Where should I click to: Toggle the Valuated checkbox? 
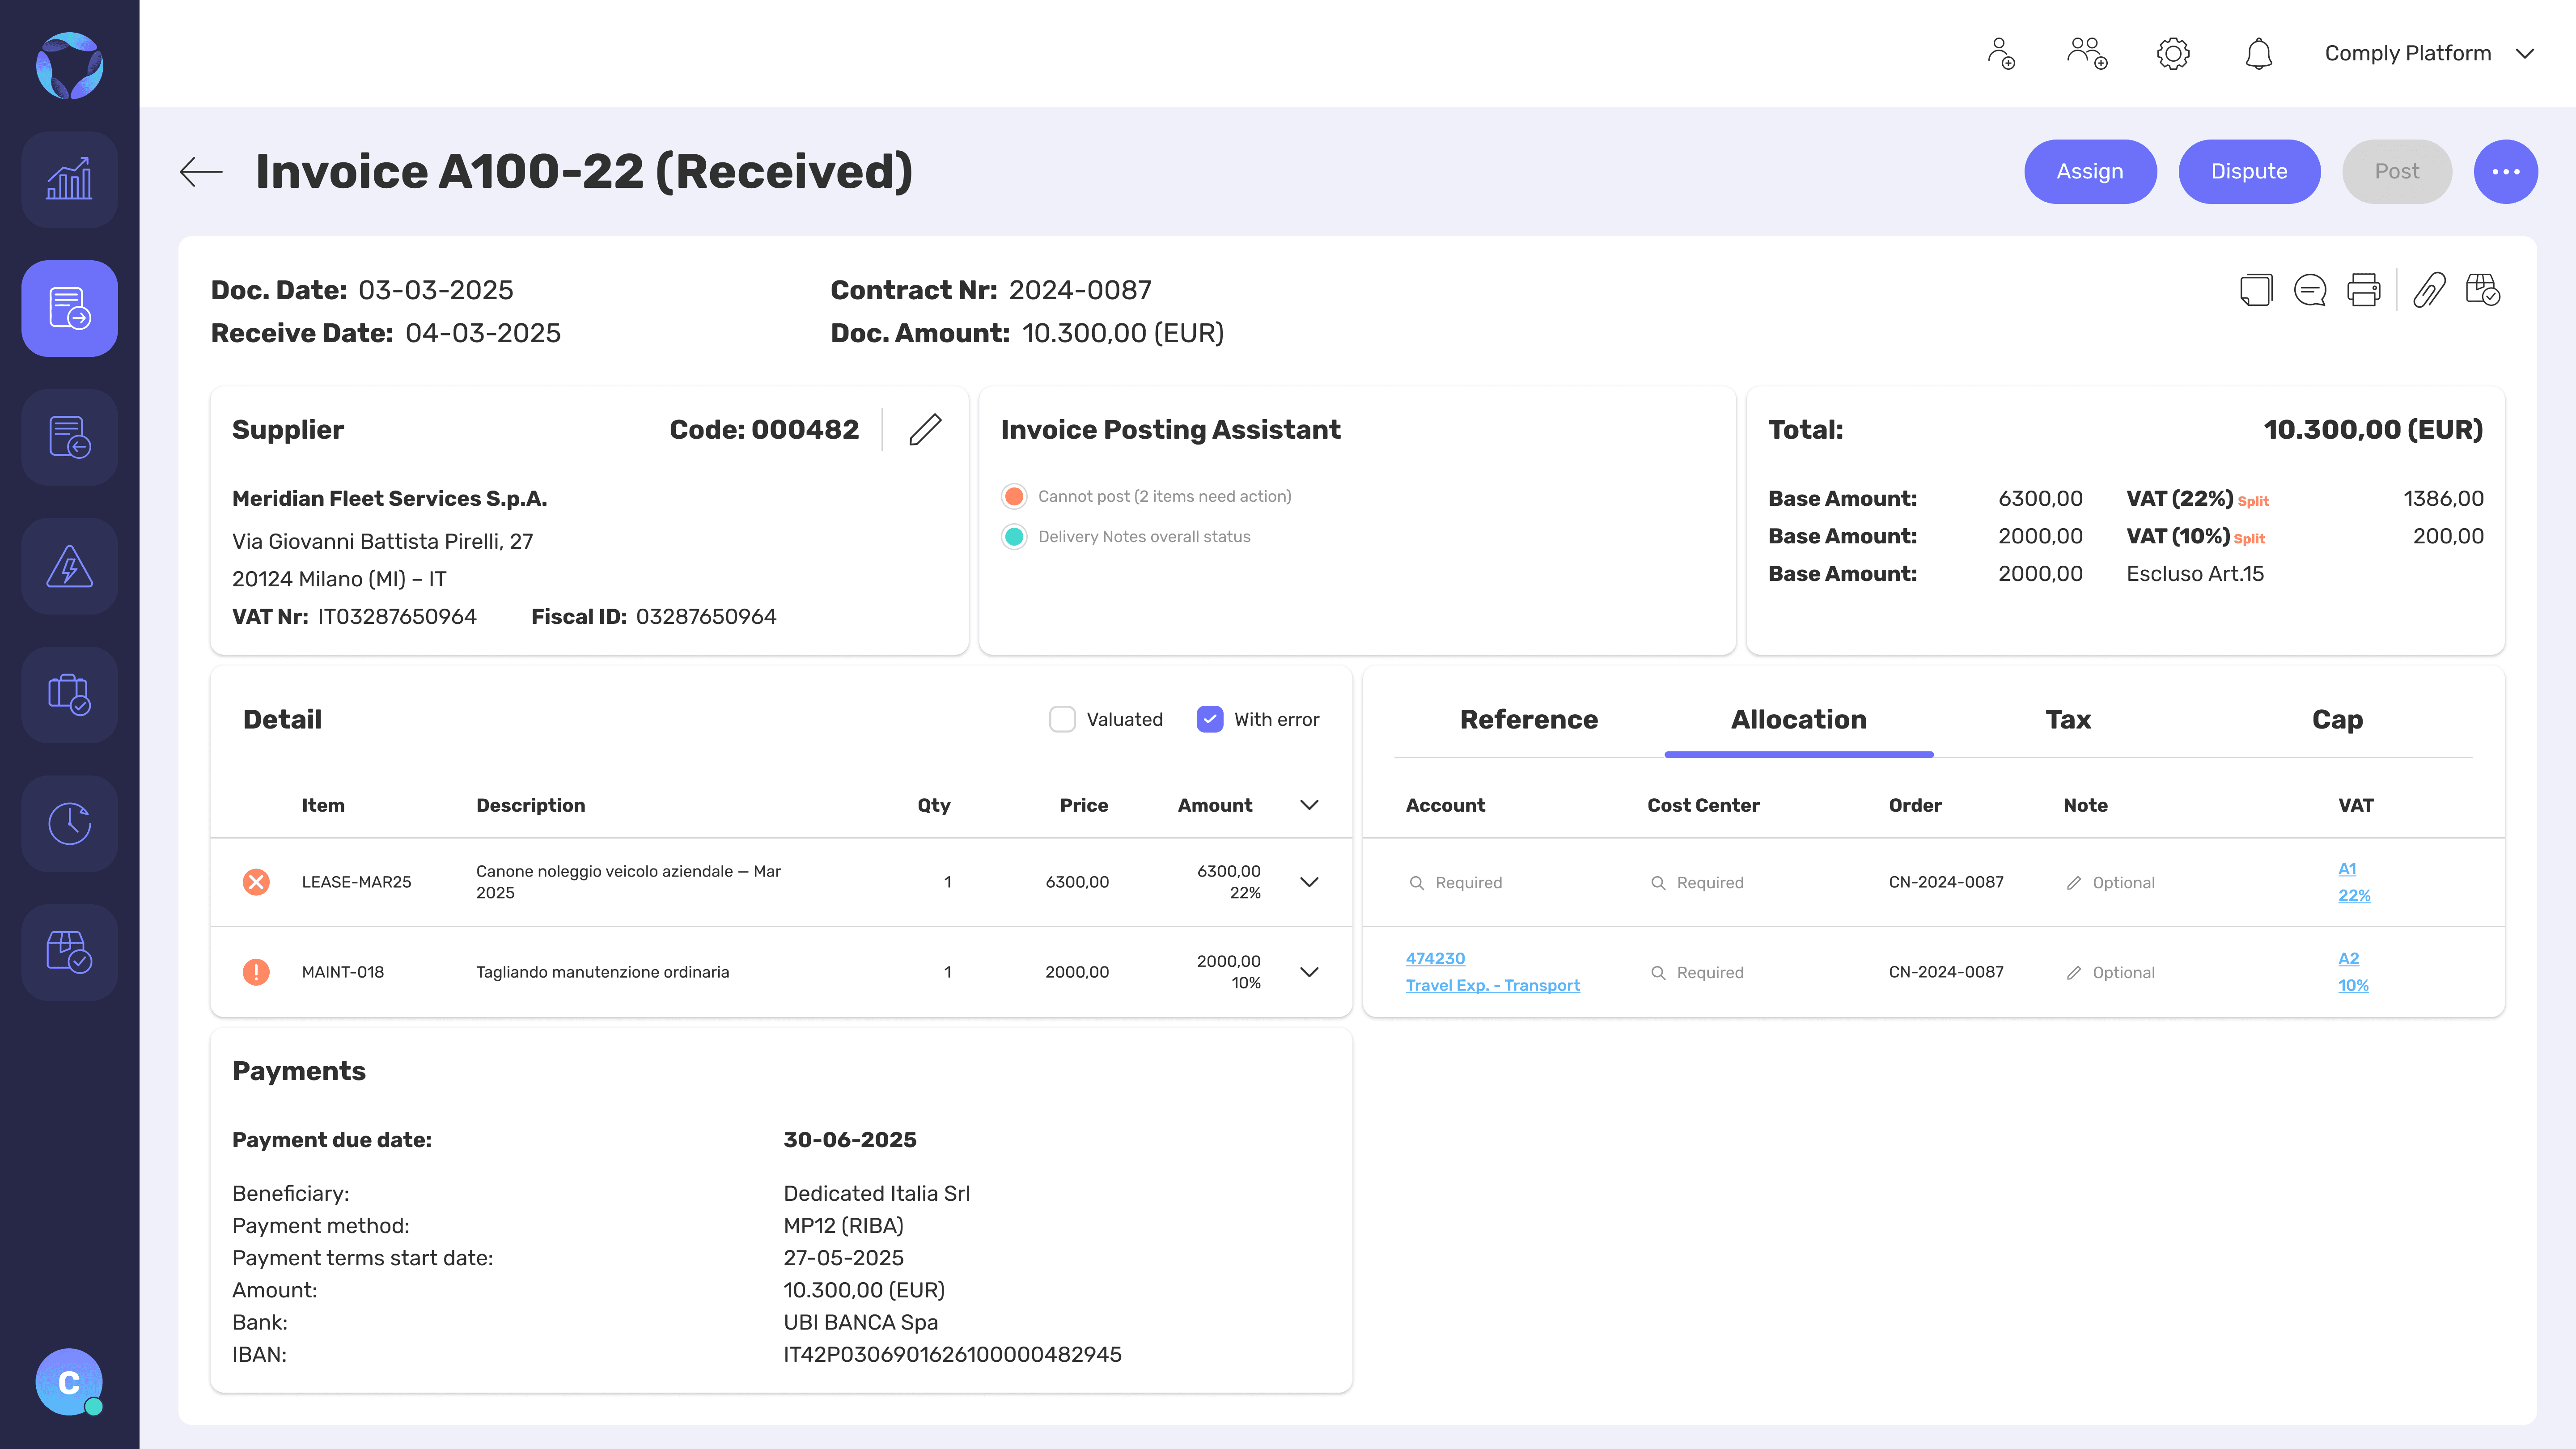(1062, 719)
